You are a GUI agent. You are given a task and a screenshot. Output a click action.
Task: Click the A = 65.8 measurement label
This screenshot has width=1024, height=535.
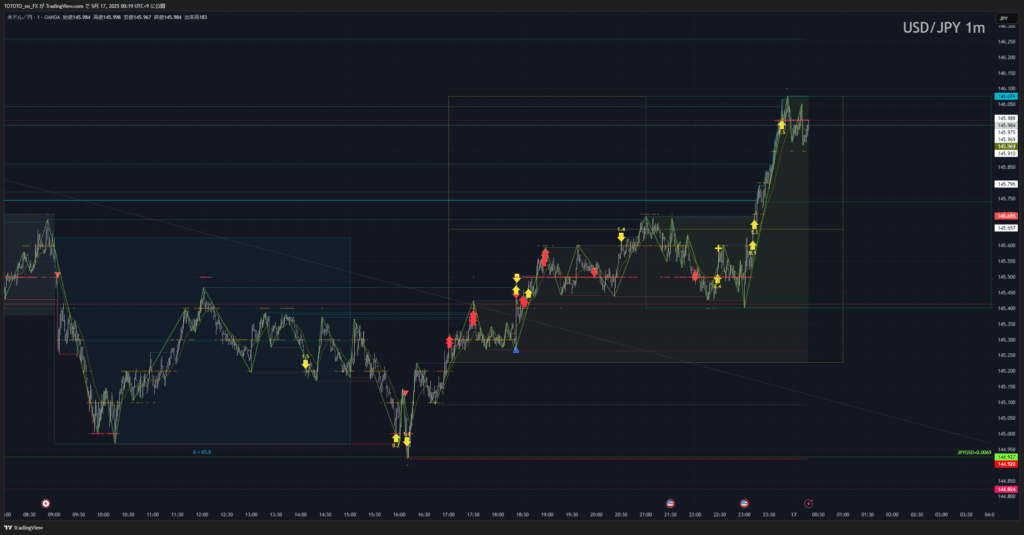coord(202,452)
